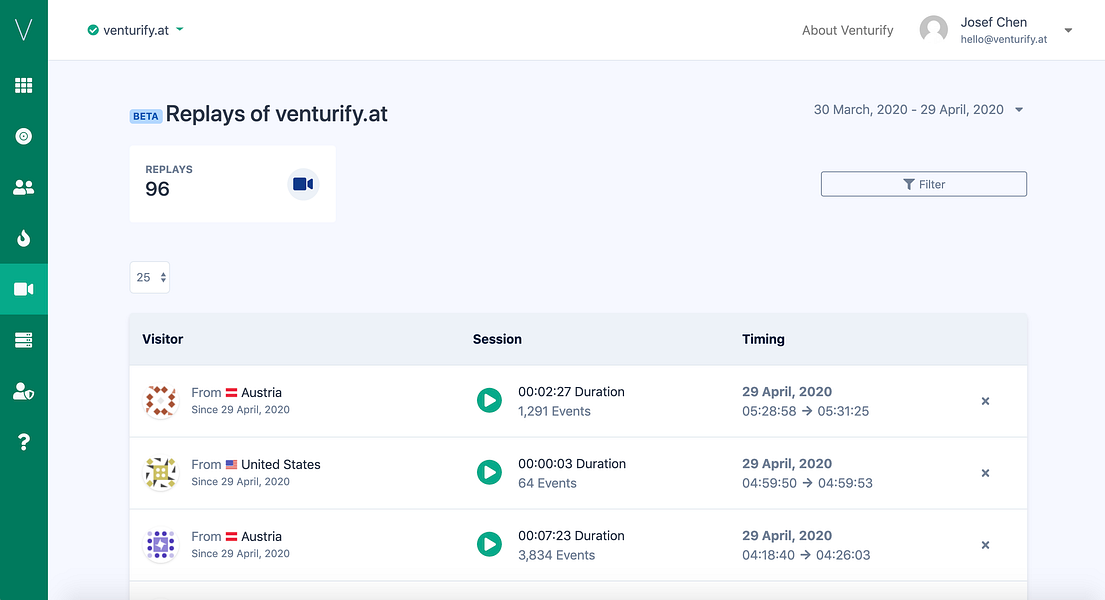Open the visitors people icon in sidebar
The height and width of the screenshot is (600, 1105).
click(x=23, y=188)
